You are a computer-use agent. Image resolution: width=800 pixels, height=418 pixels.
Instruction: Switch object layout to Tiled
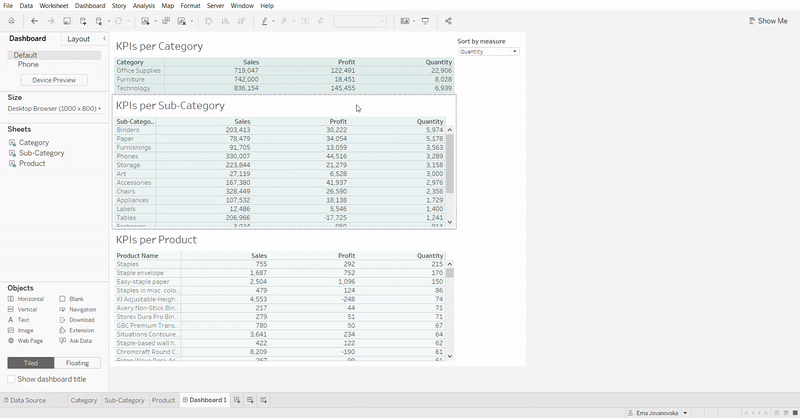pos(30,363)
